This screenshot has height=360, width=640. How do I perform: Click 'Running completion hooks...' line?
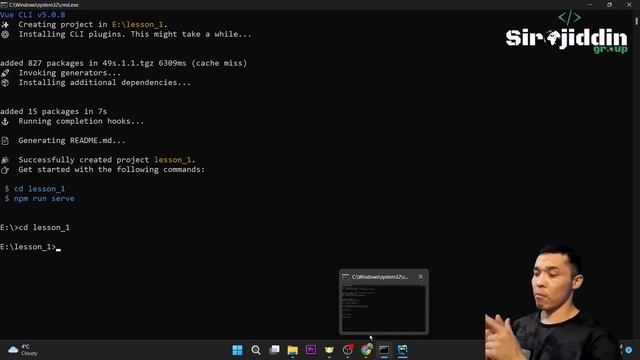[81, 121]
